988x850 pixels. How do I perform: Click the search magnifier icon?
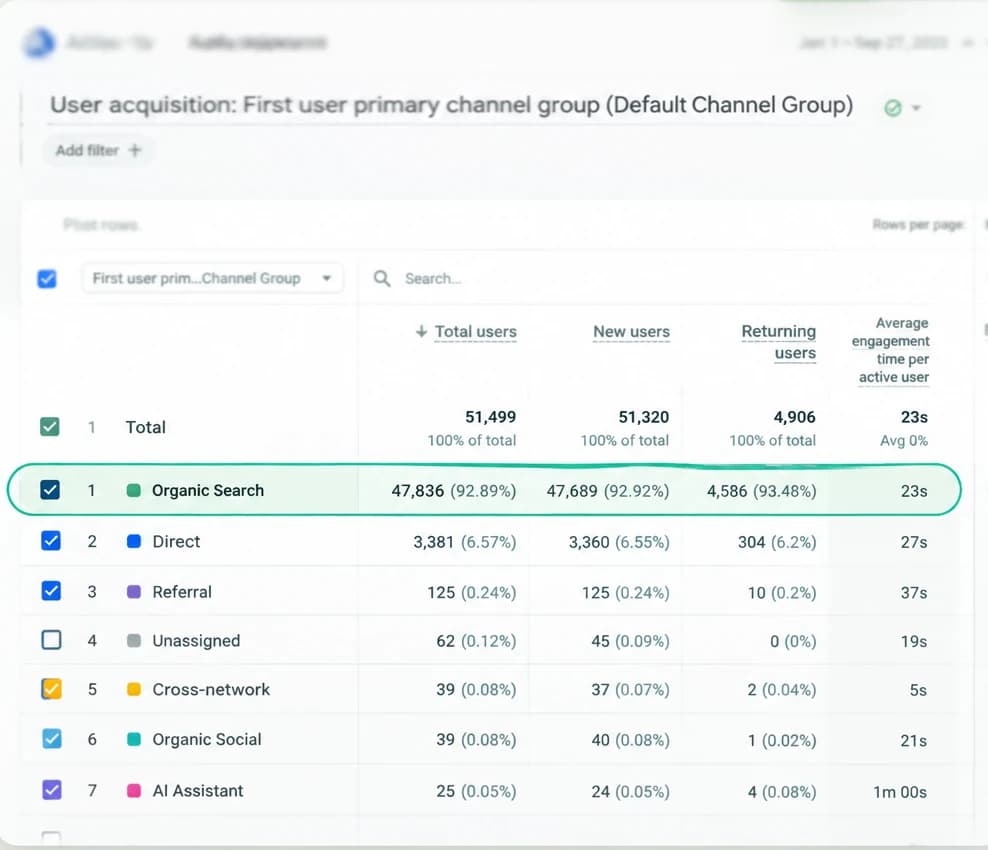[382, 279]
